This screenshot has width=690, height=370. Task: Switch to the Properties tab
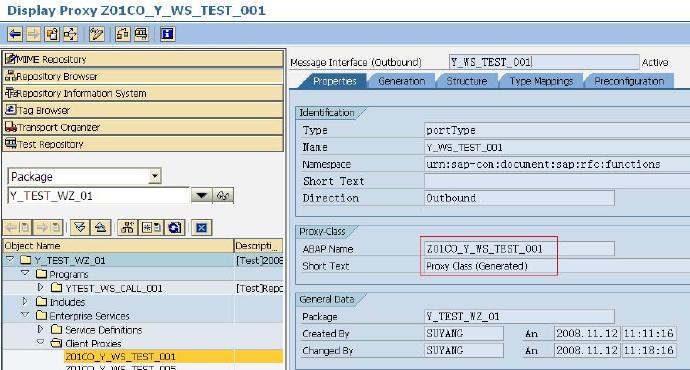[334, 81]
